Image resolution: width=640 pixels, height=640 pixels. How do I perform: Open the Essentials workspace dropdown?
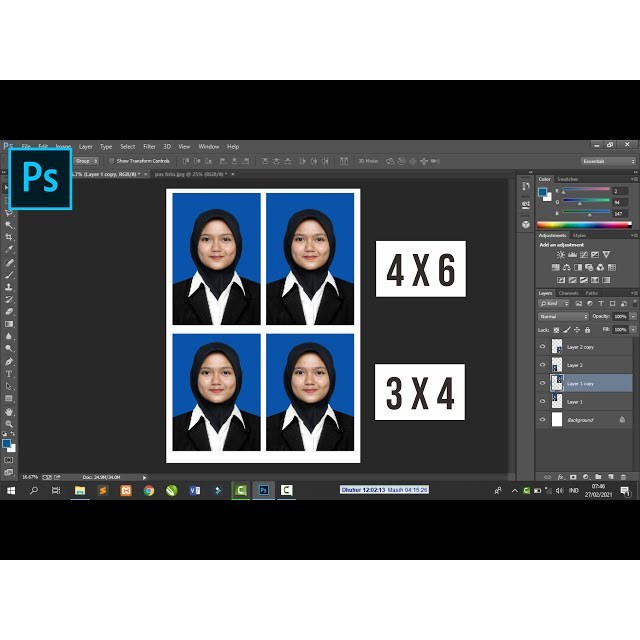click(608, 161)
